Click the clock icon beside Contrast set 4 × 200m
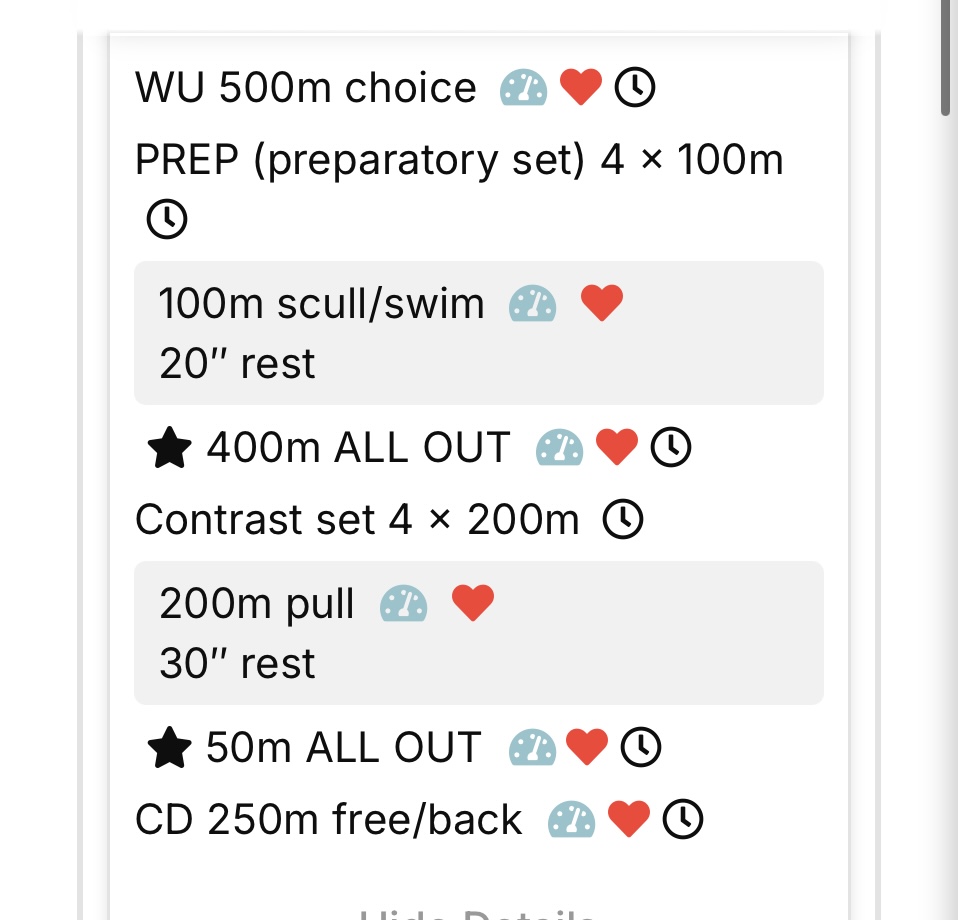Viewport: 958px width, 920px height. [624, 519]
